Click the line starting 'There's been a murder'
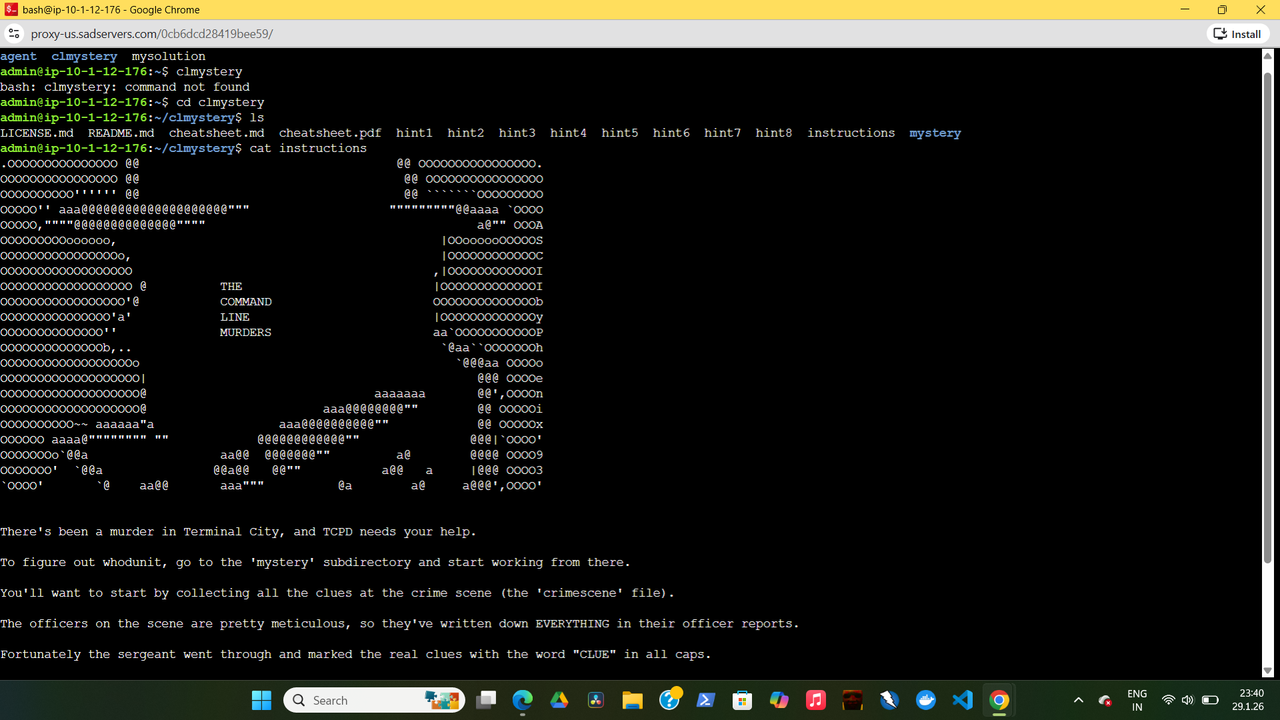The image size is (1280, 720). (238, 532)
